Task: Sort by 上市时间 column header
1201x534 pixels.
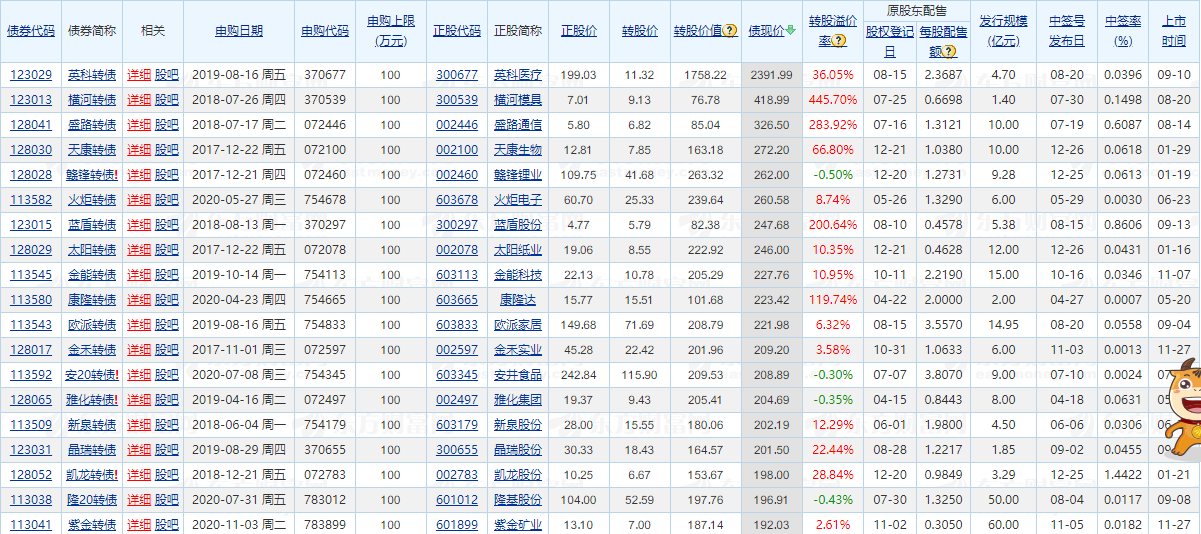Action: coord(1175,31)
